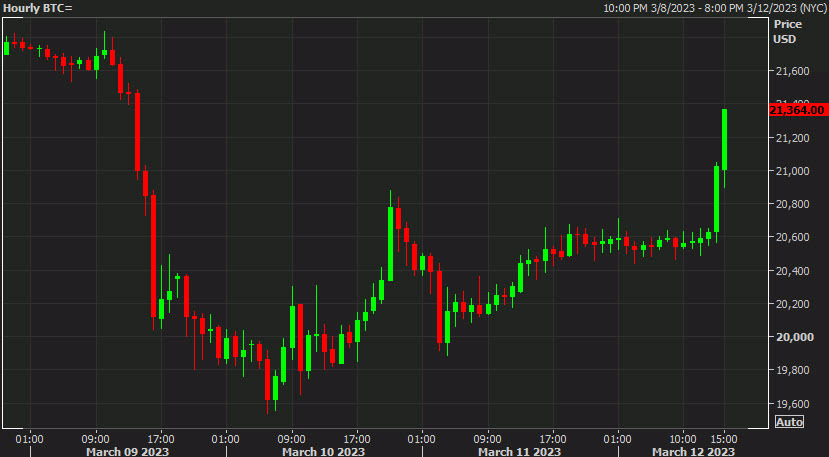
Task: Click the Auto scale button
Action: click(789, 422)
